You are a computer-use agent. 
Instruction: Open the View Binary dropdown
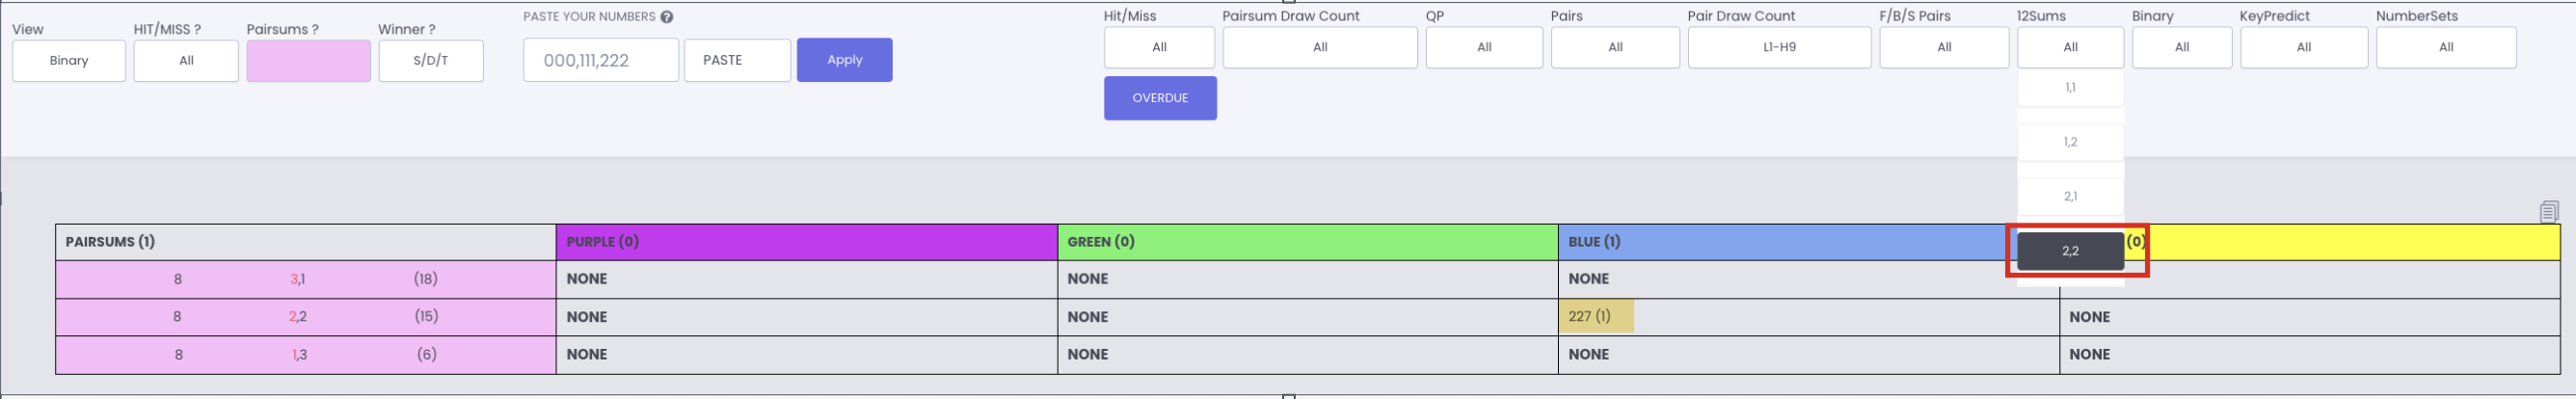coord(69,61)
